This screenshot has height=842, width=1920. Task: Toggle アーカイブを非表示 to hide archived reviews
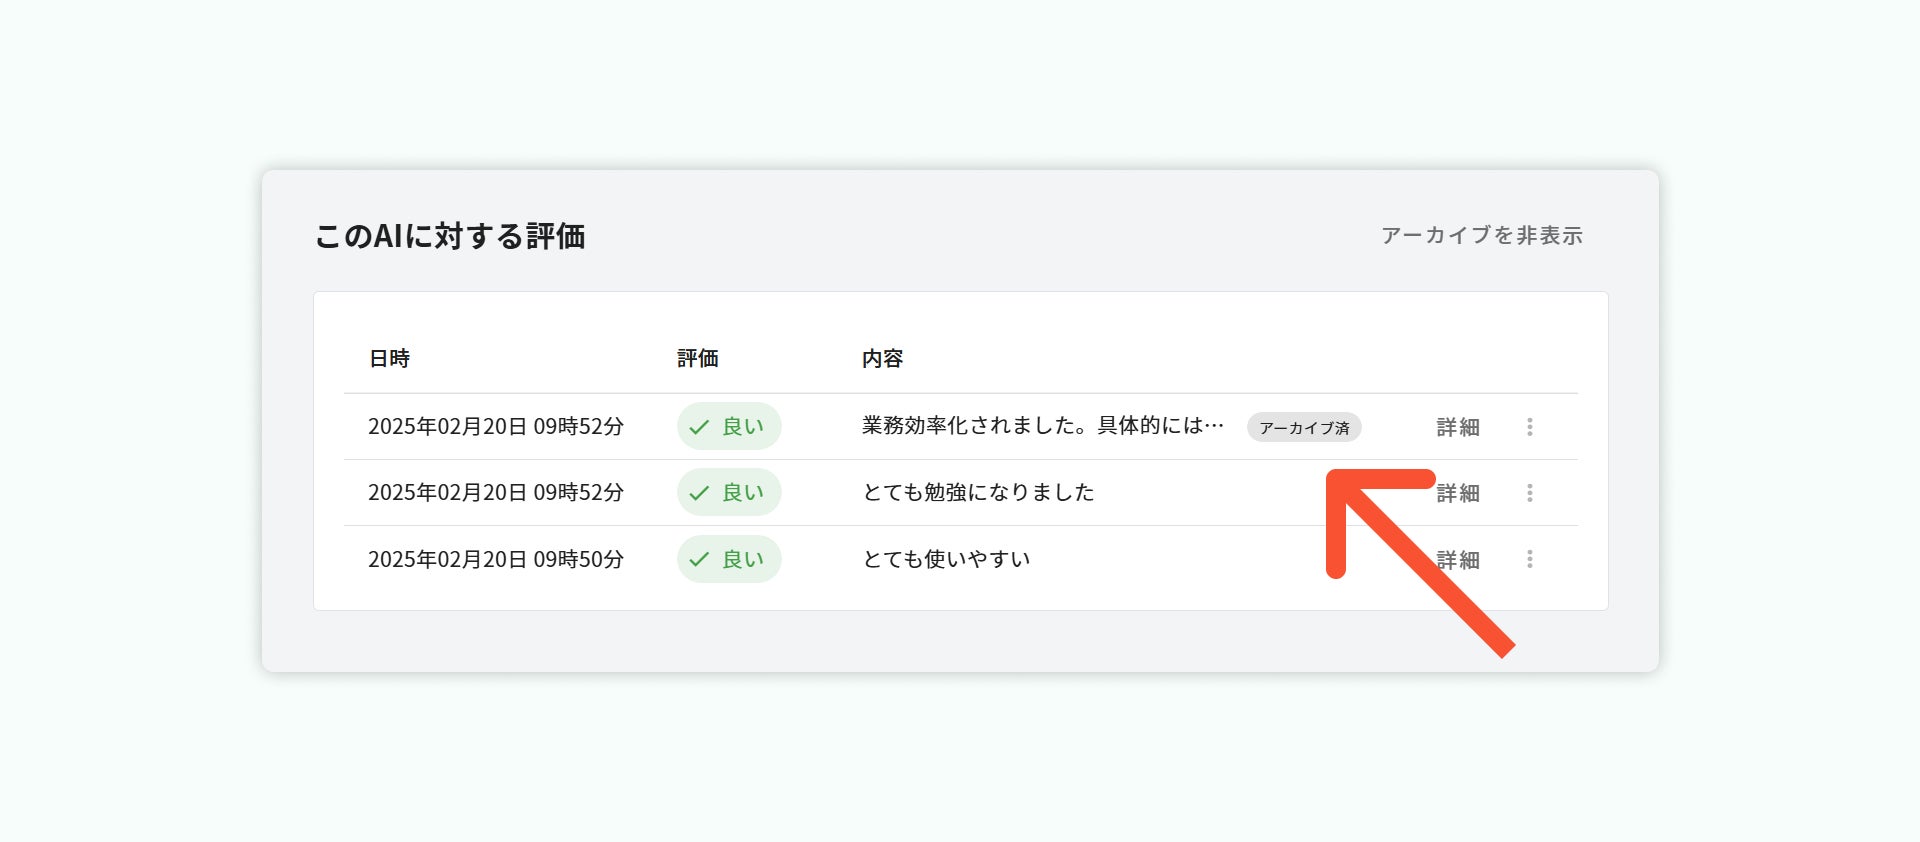coord(1481,236)
